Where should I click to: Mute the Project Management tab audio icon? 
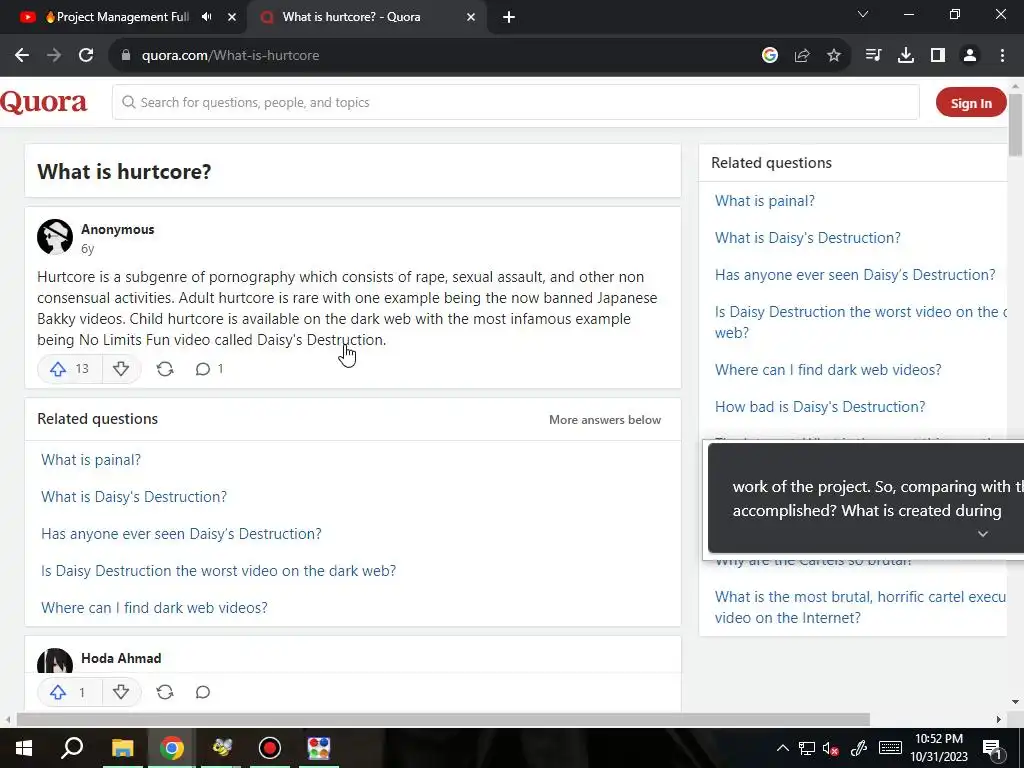[207, 17]
